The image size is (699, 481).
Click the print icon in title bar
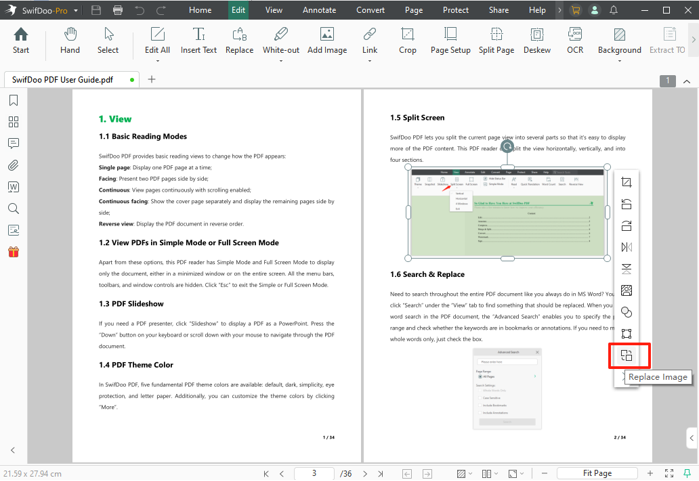(118, 10)
